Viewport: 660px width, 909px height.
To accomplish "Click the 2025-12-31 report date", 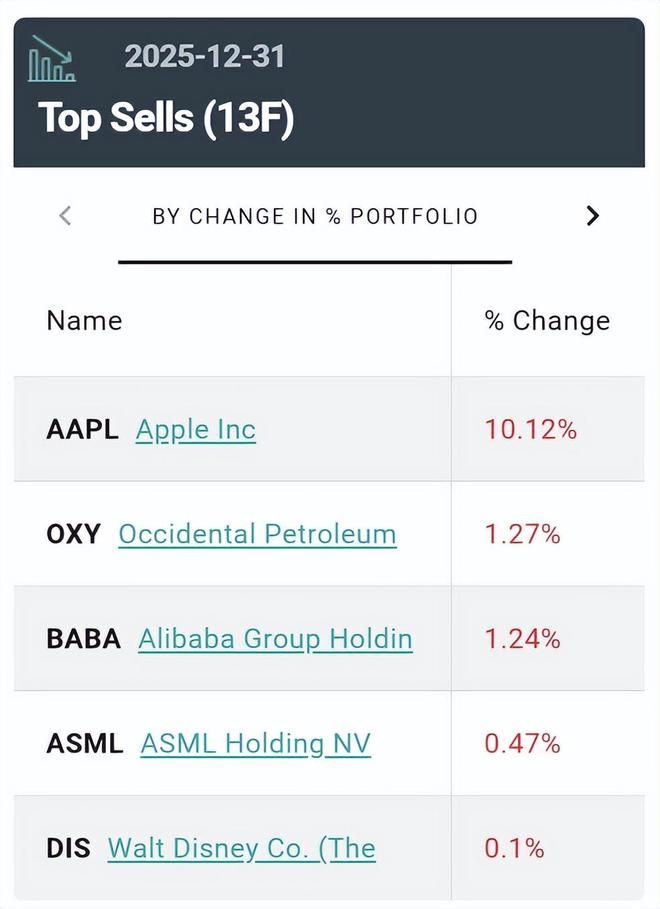I will point(205,56).
